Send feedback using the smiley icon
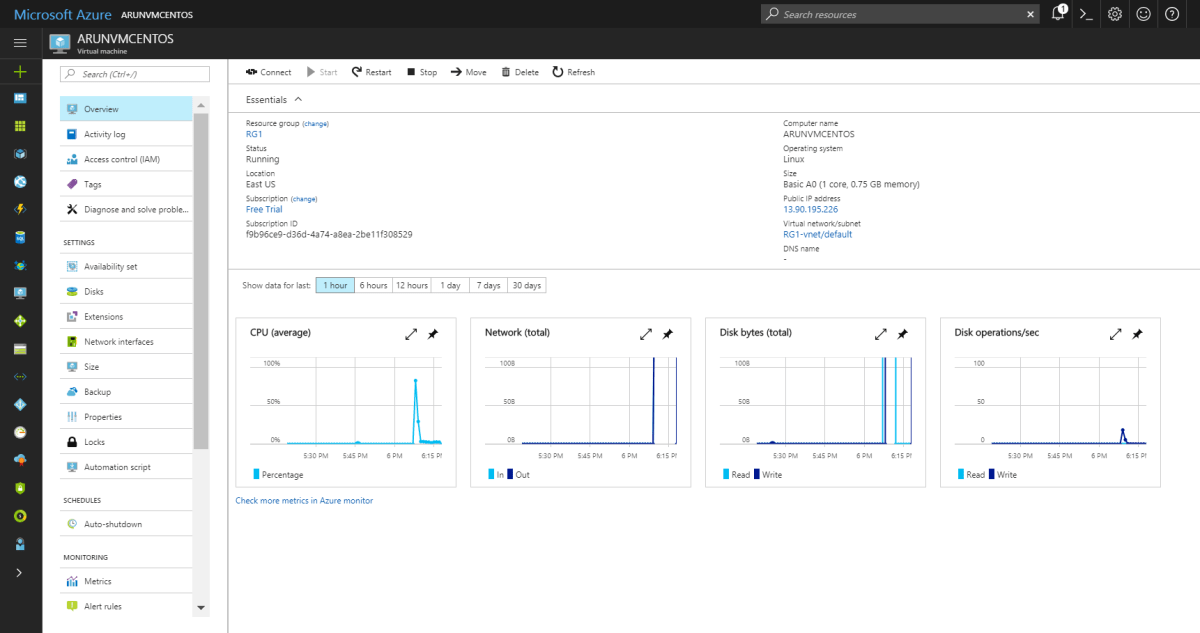This screenshot has width=1200, height=633. click(1142, 14)
